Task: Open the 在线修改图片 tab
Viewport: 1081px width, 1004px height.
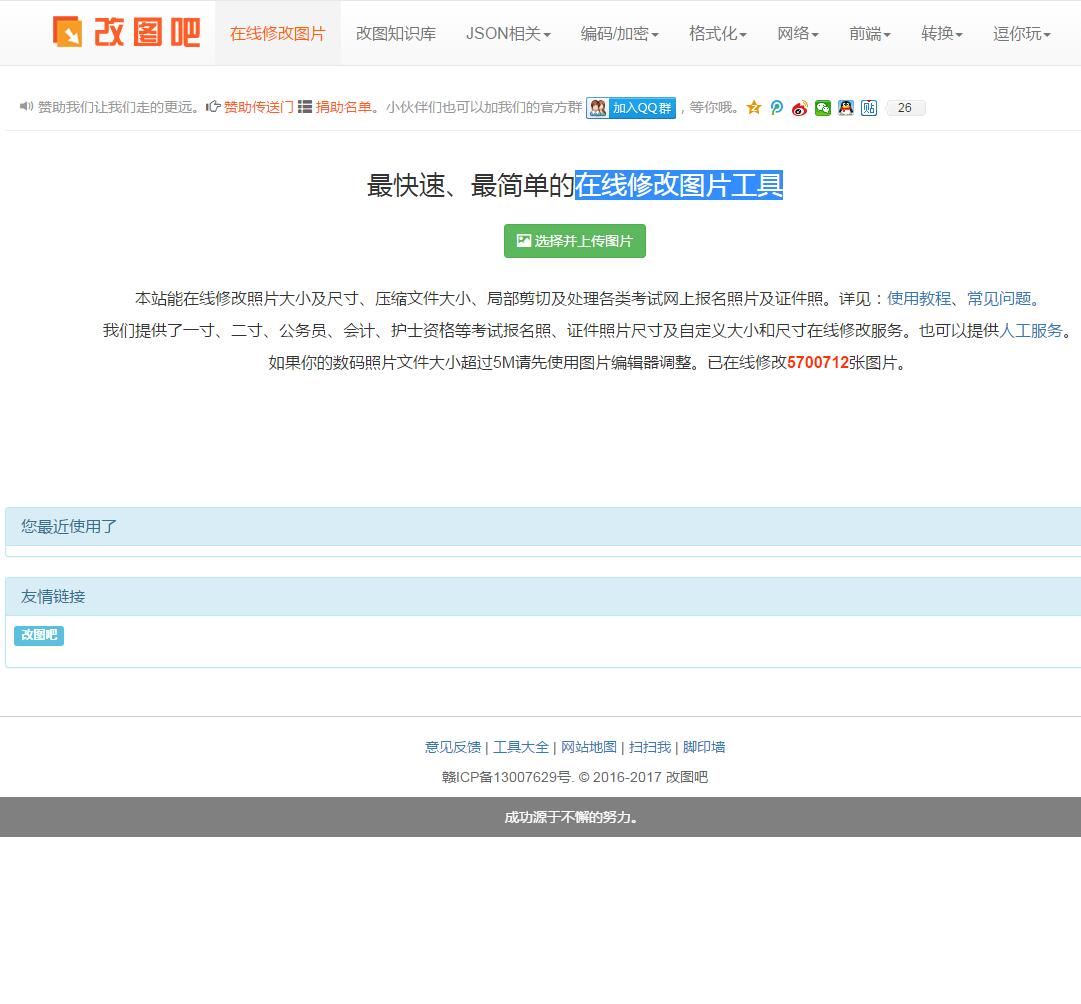Action: pos(277,33)
